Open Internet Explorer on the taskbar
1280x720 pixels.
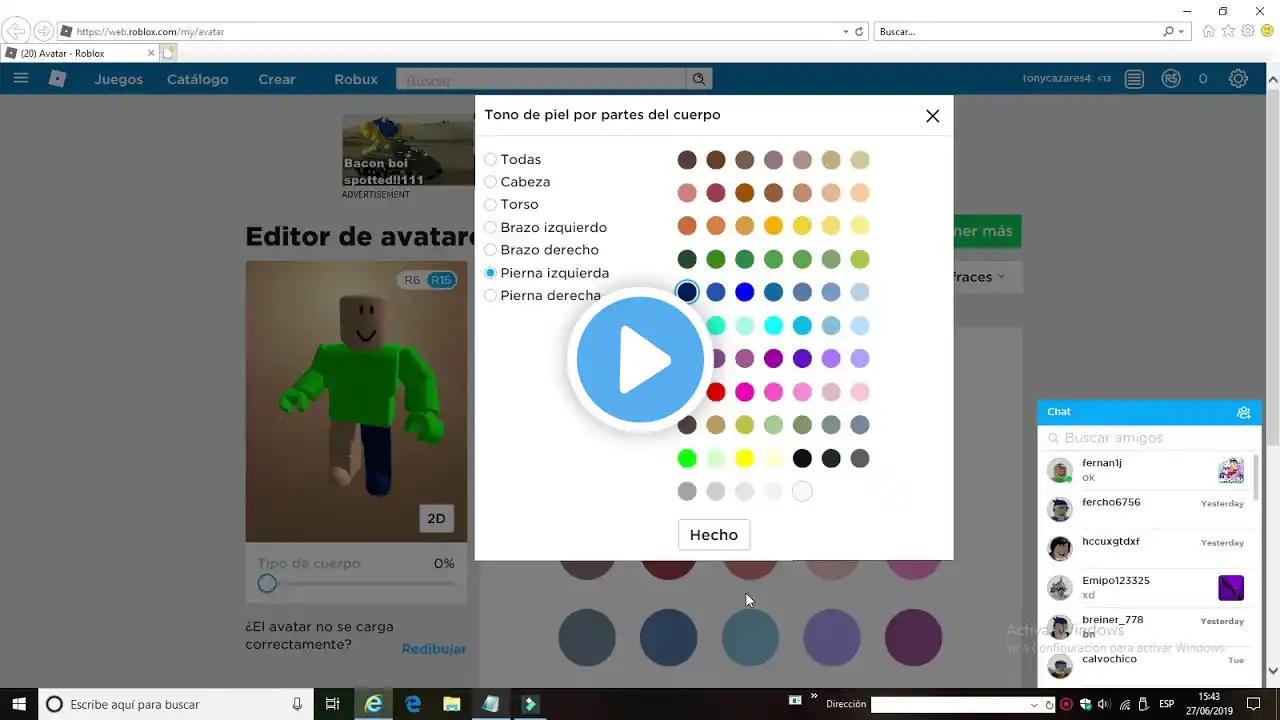(373, 704)
